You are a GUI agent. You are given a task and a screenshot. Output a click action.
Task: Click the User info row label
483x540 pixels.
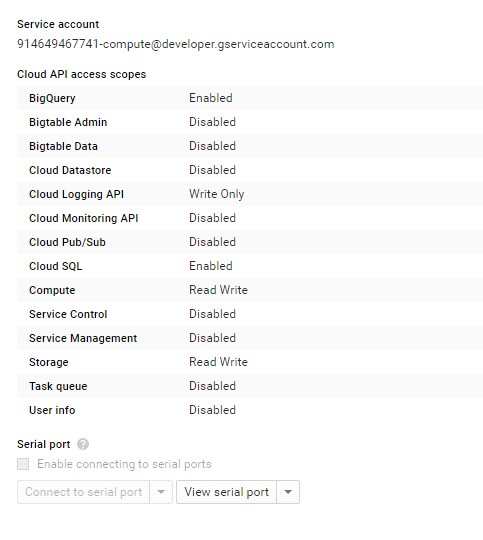point(52,410)
